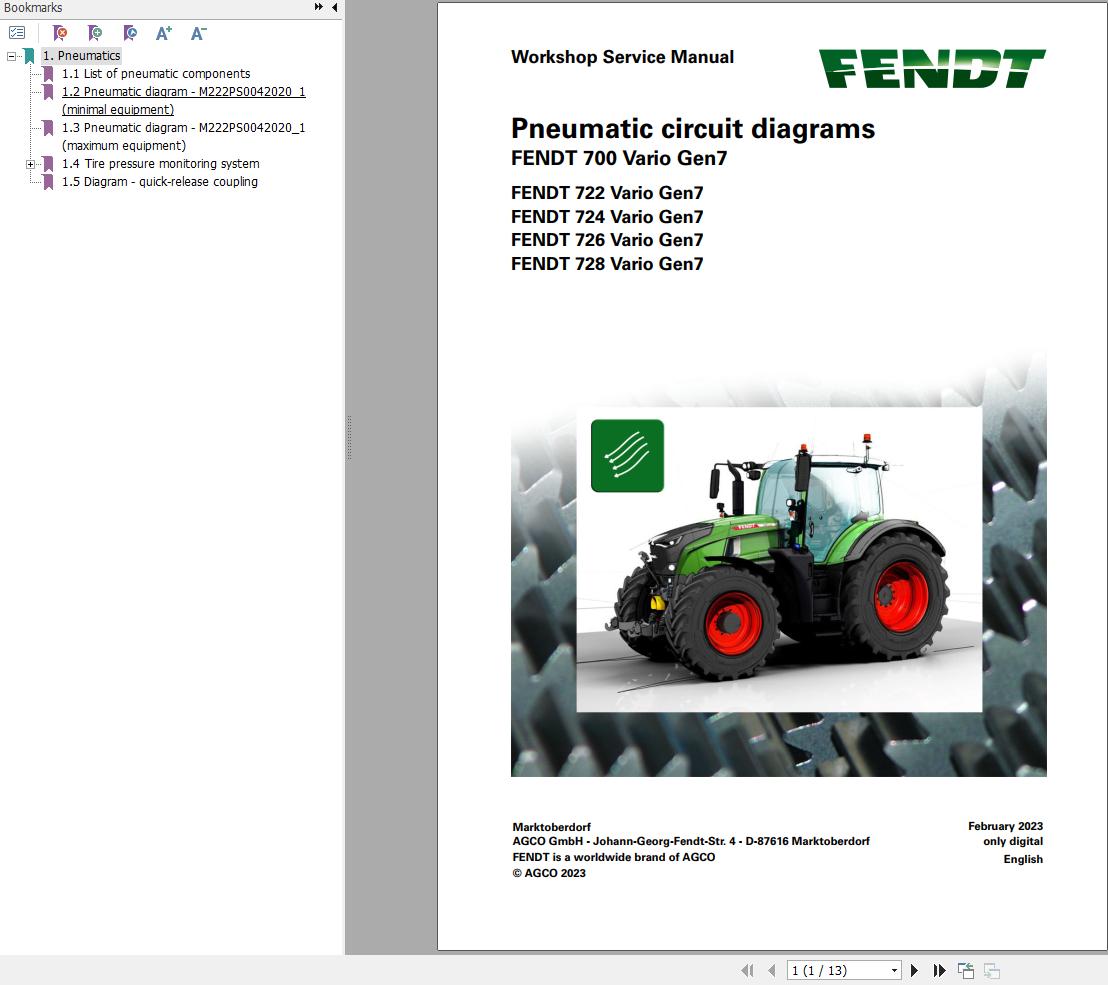Click the February 2023 date text
Image resolution: width=1108 pixels, height=985 pixels.
1005,826
